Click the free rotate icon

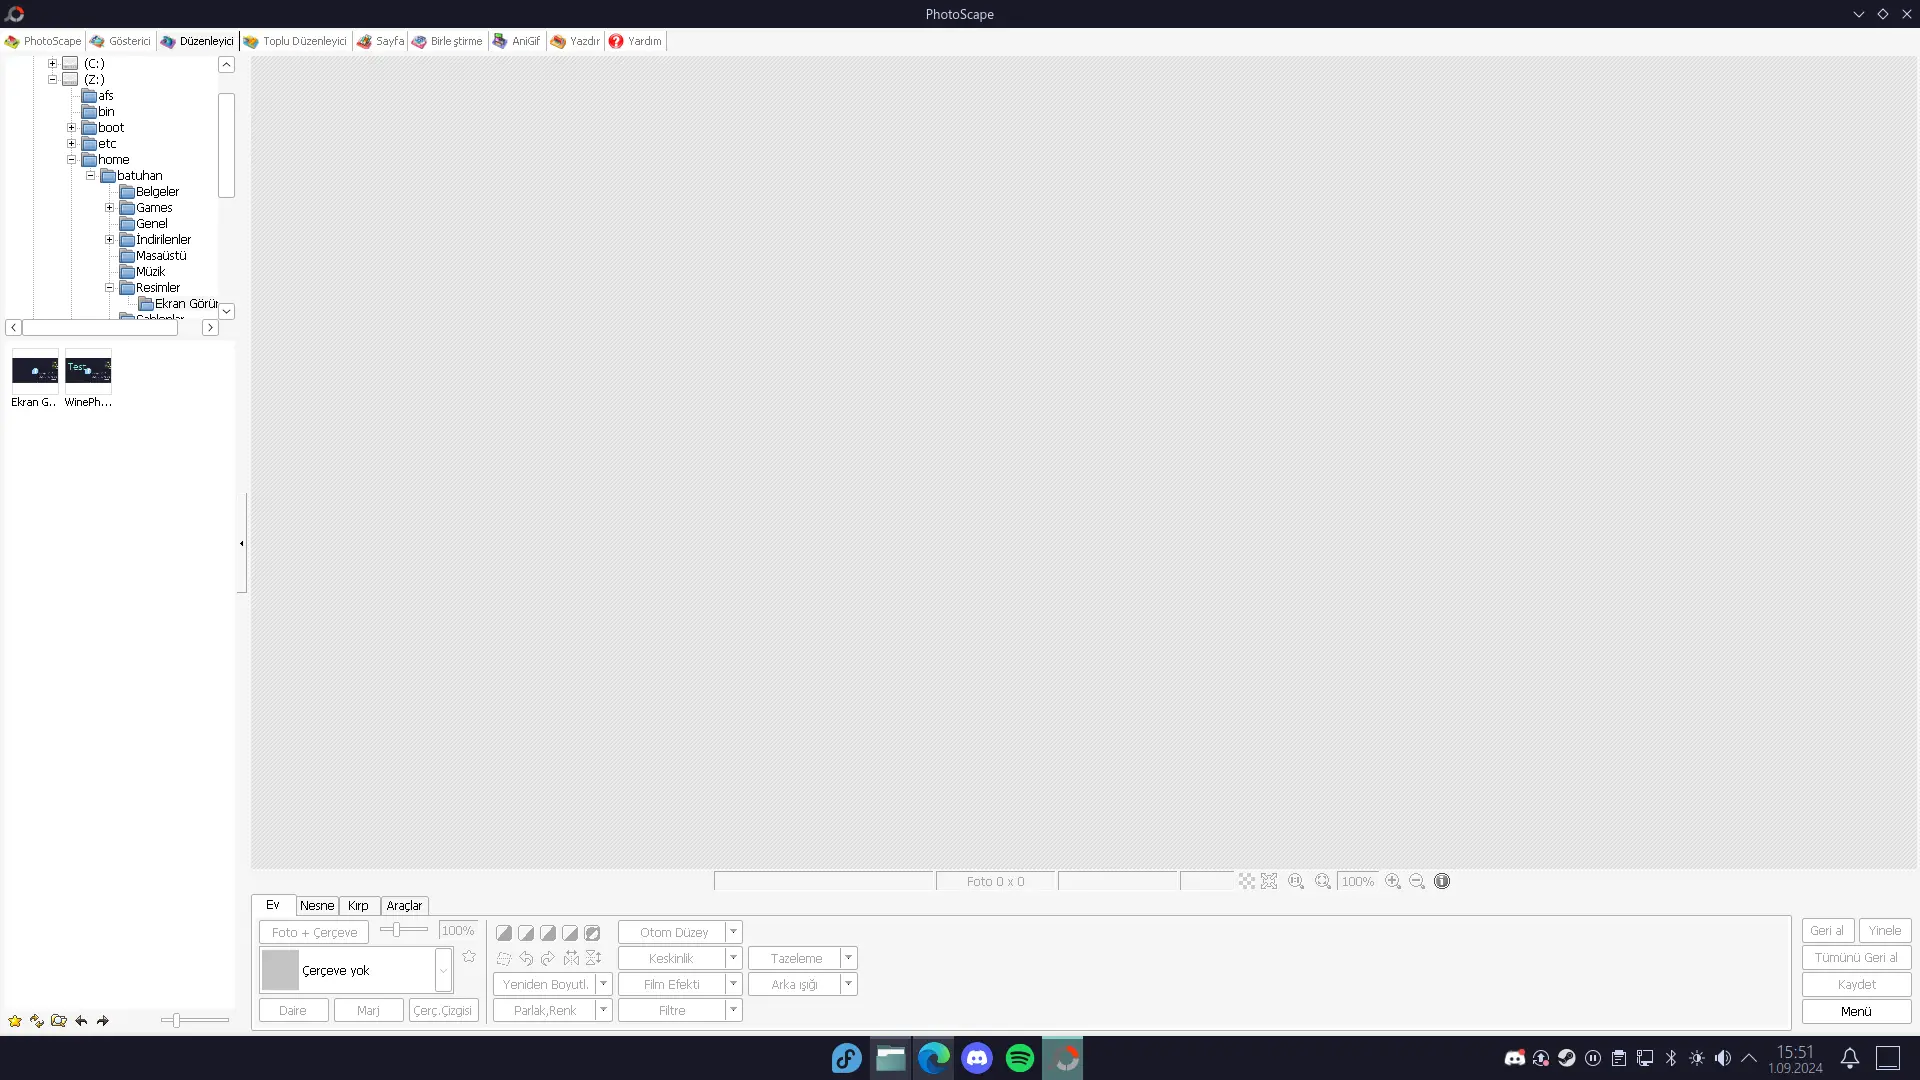click(x=504, y=958)
